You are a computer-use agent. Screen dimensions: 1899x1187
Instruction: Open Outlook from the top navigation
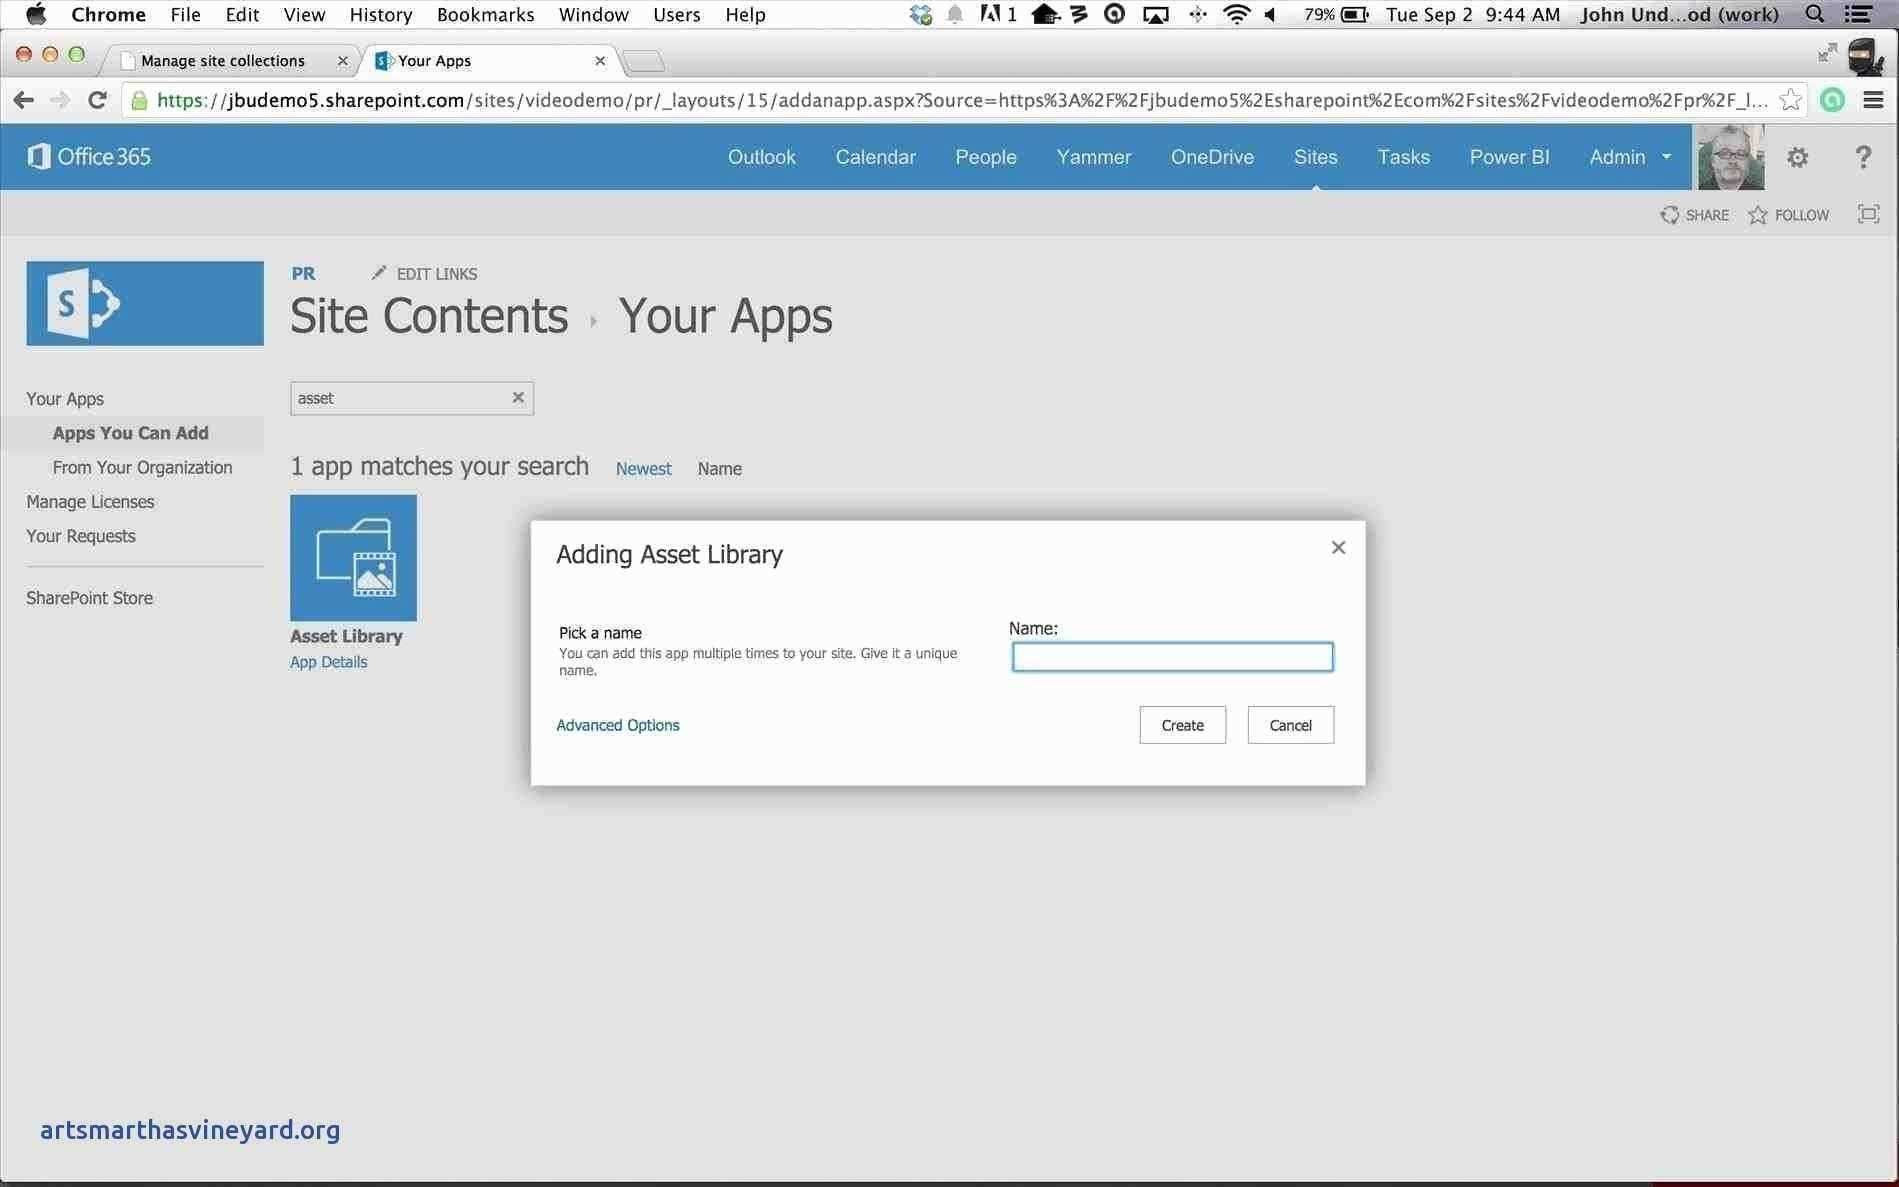[762, 157]
